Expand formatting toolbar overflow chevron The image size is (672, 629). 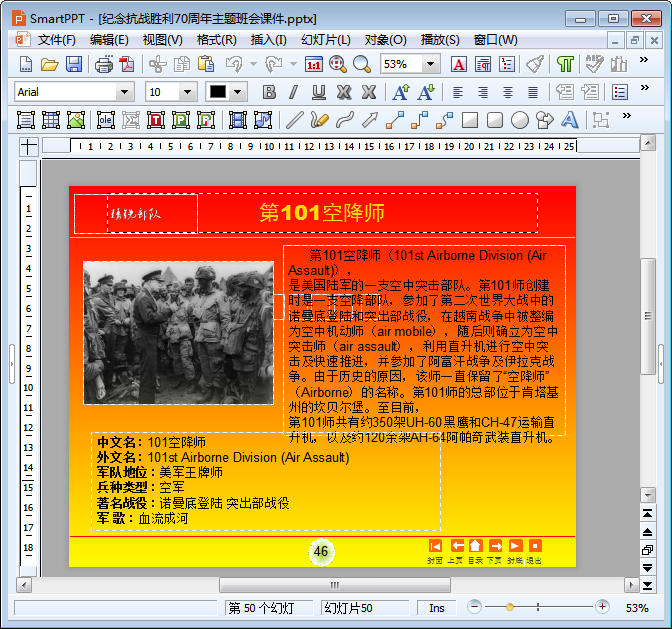tap(645, 87)
